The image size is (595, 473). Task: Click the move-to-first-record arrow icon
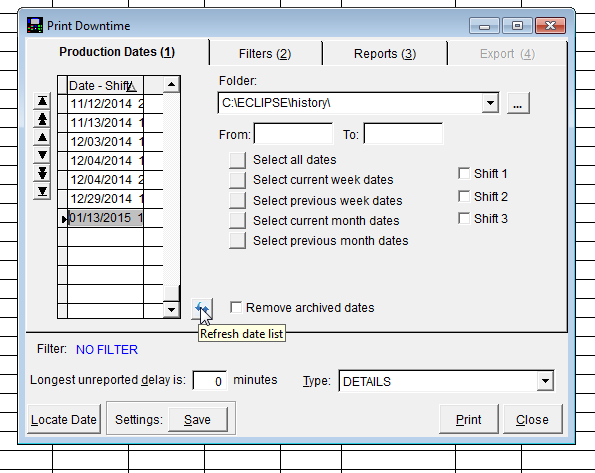click(x=42, y=101)
